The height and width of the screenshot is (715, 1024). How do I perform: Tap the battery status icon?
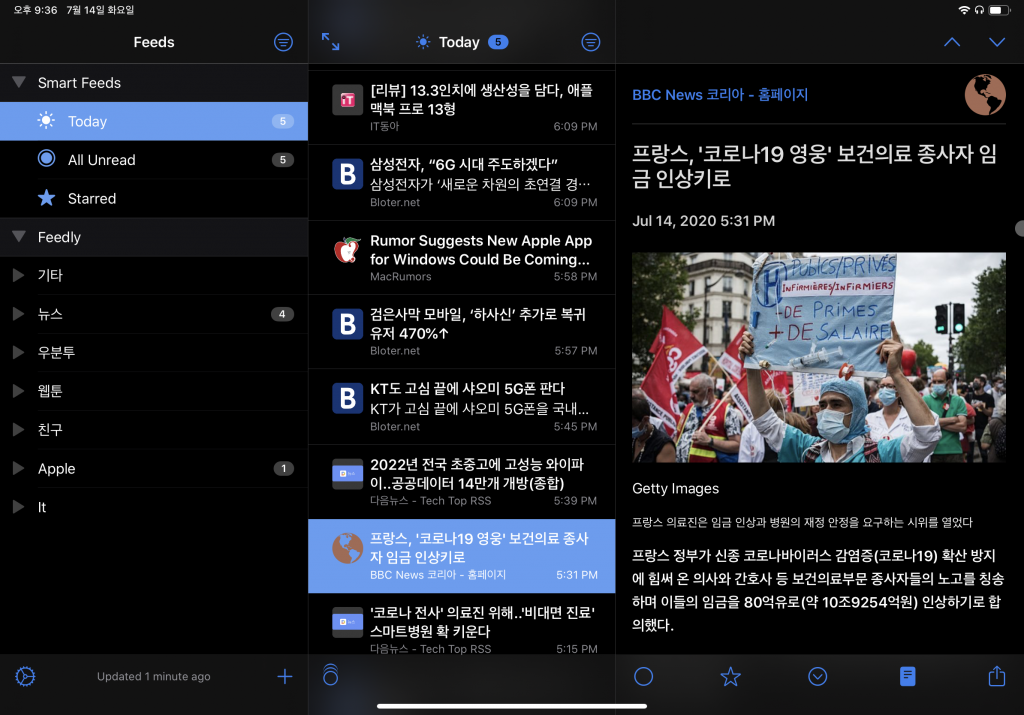click(x=999, y=10)
